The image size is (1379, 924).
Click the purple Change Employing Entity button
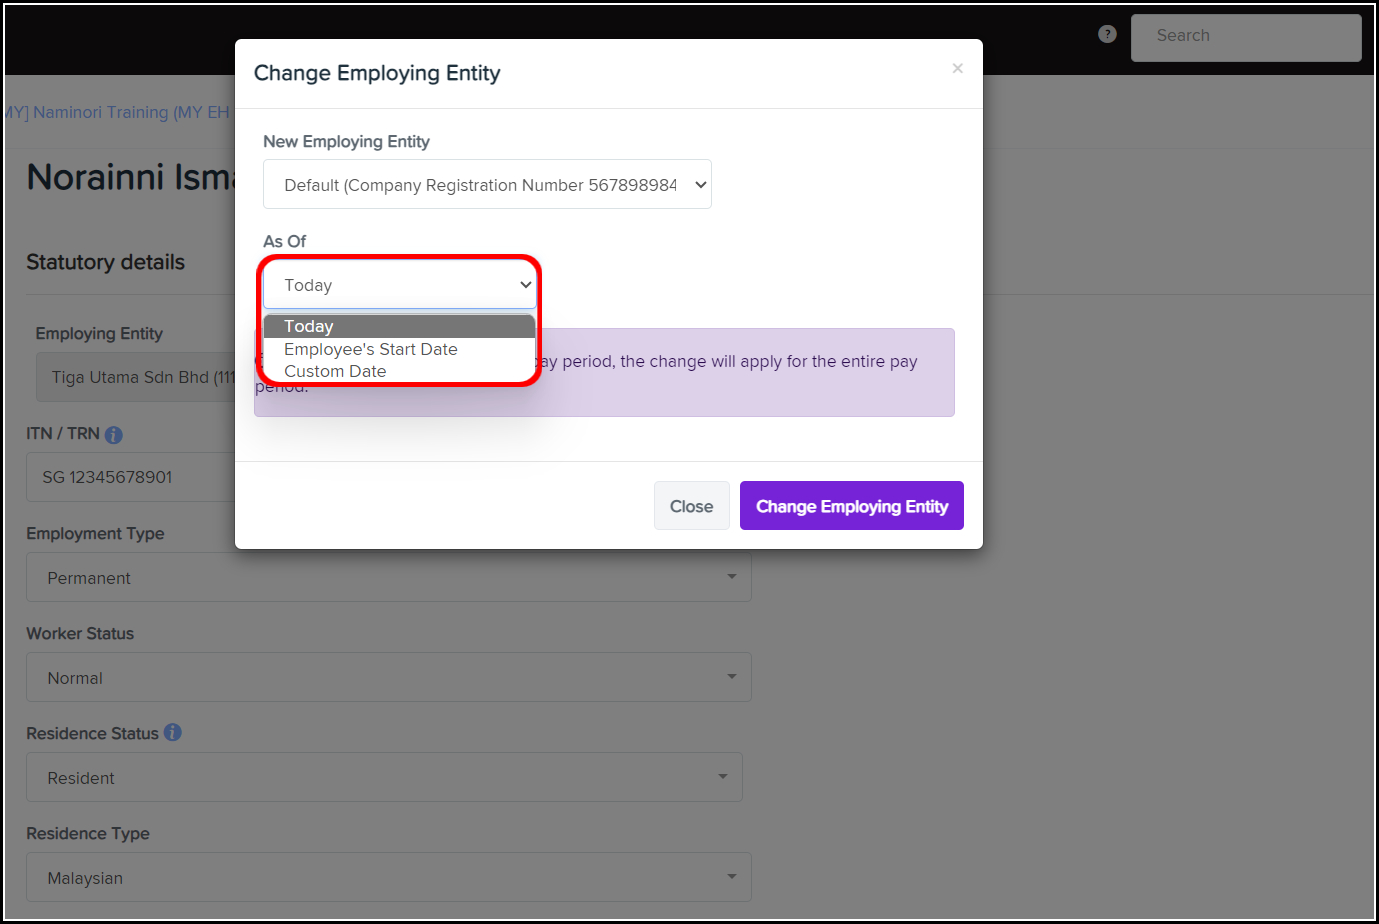(x=851, y=506)
